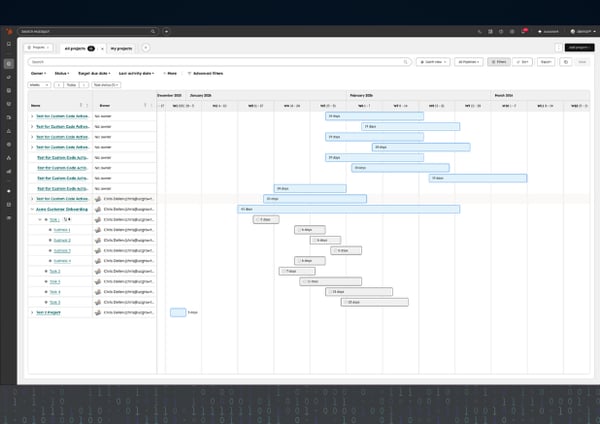The height and width of the screenshot is (424, 600).
Task: Open the All Pipelines dropdown
Action: pos(469,62)
